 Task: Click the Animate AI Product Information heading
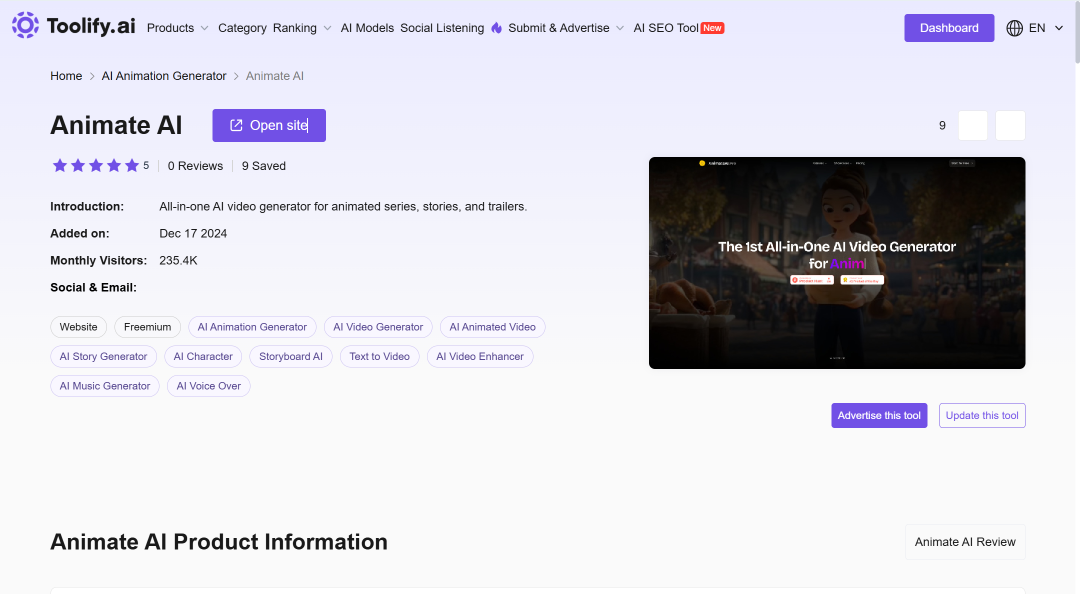219,542
